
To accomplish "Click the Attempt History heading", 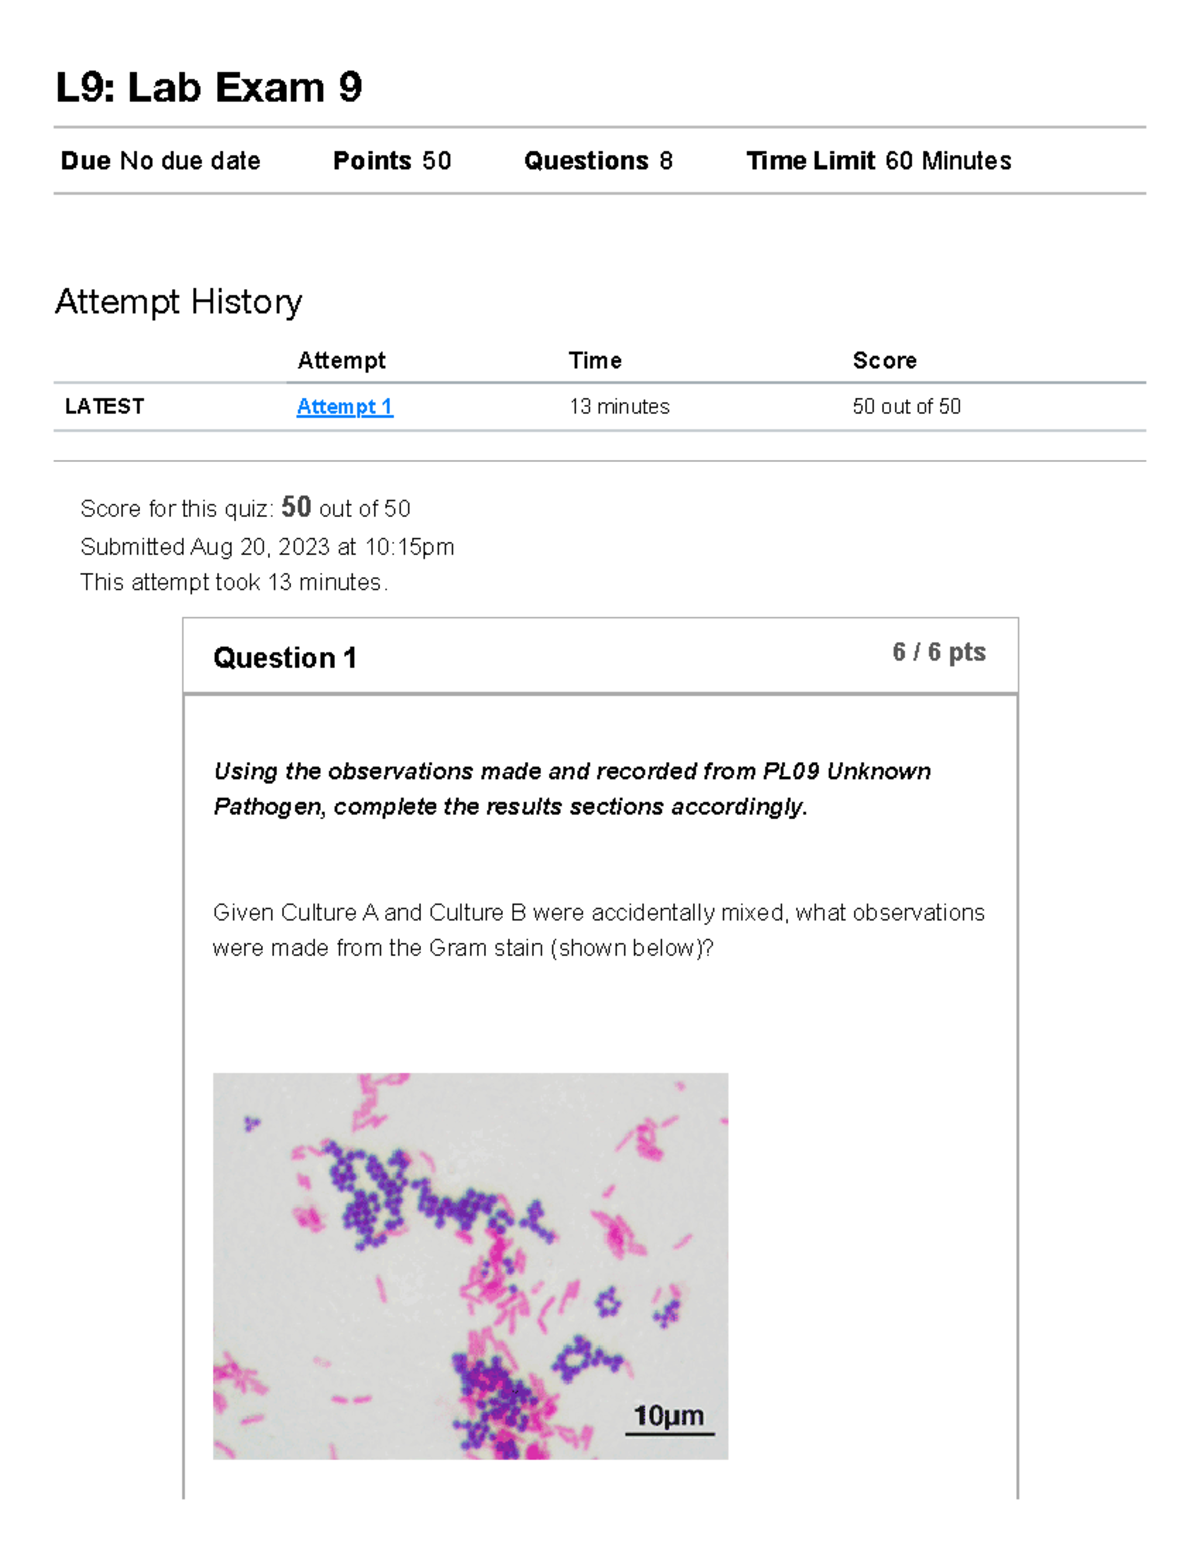I will click(x=178, y=301).
